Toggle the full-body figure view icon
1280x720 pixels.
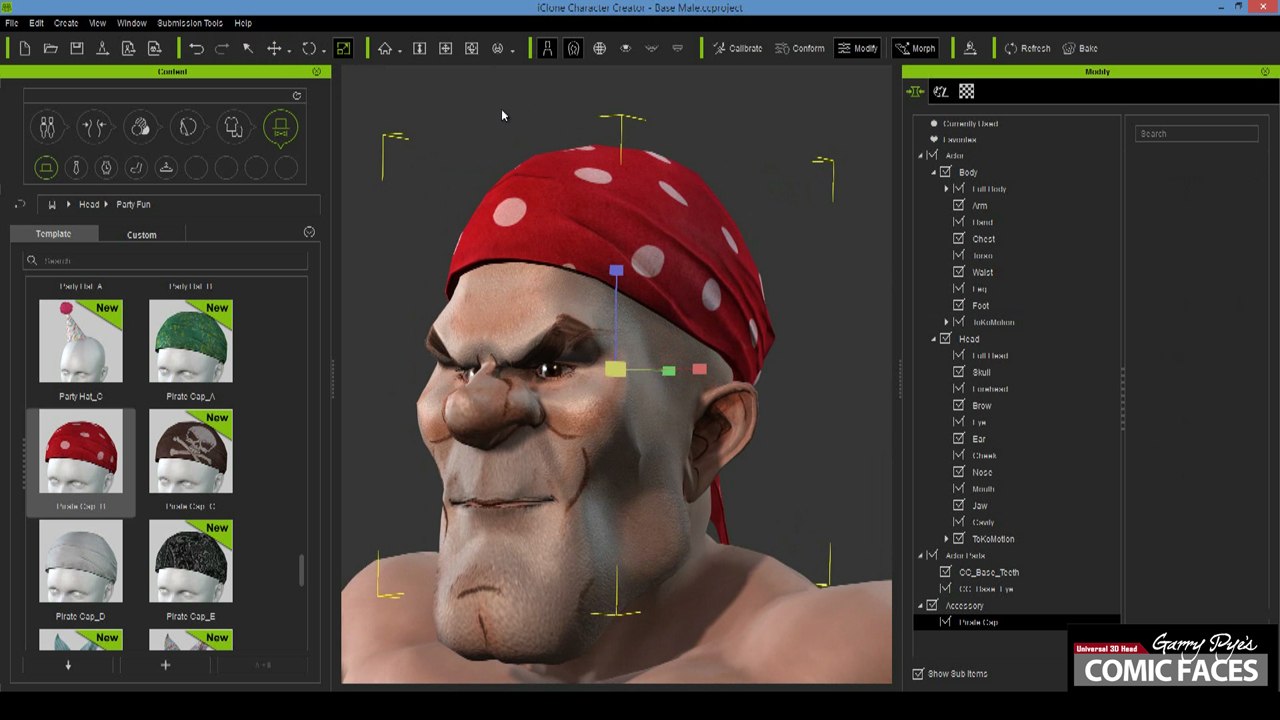pos(547,48)
